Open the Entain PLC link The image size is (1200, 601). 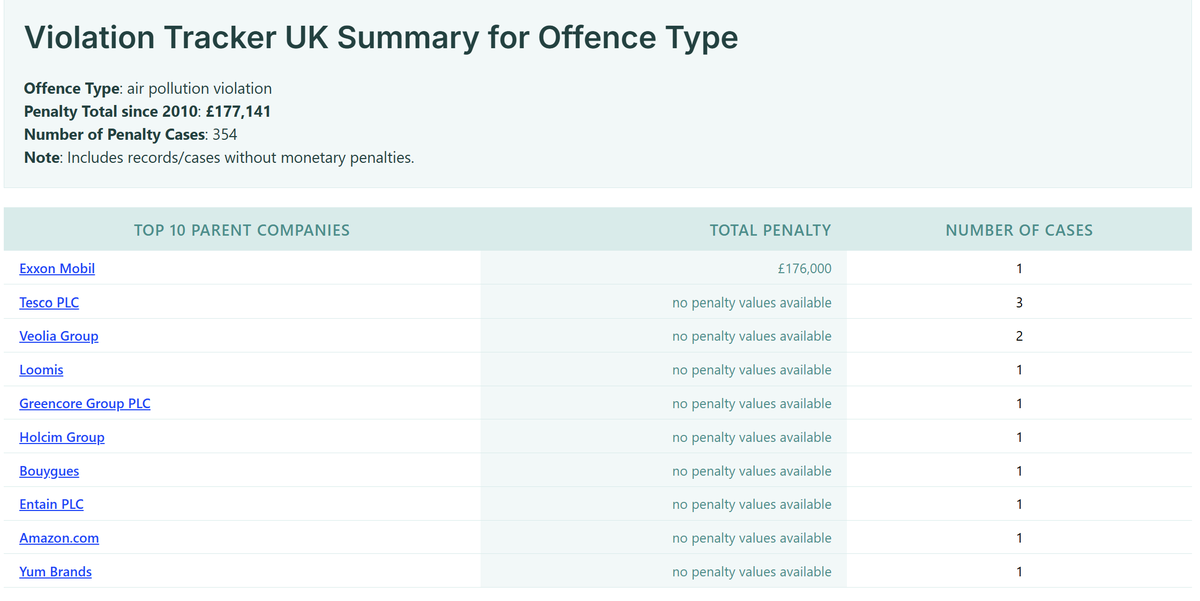click(x=51, y=504)
